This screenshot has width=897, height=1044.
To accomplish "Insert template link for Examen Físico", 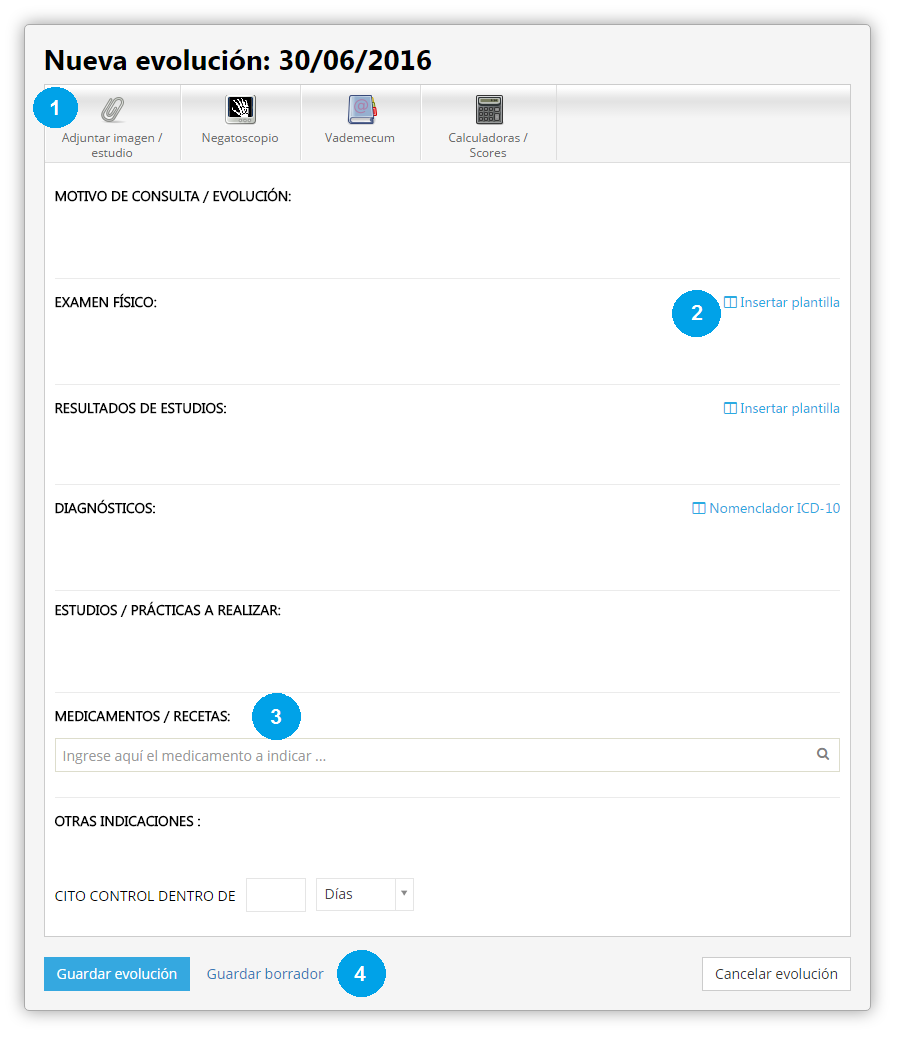I will [789, 302].
